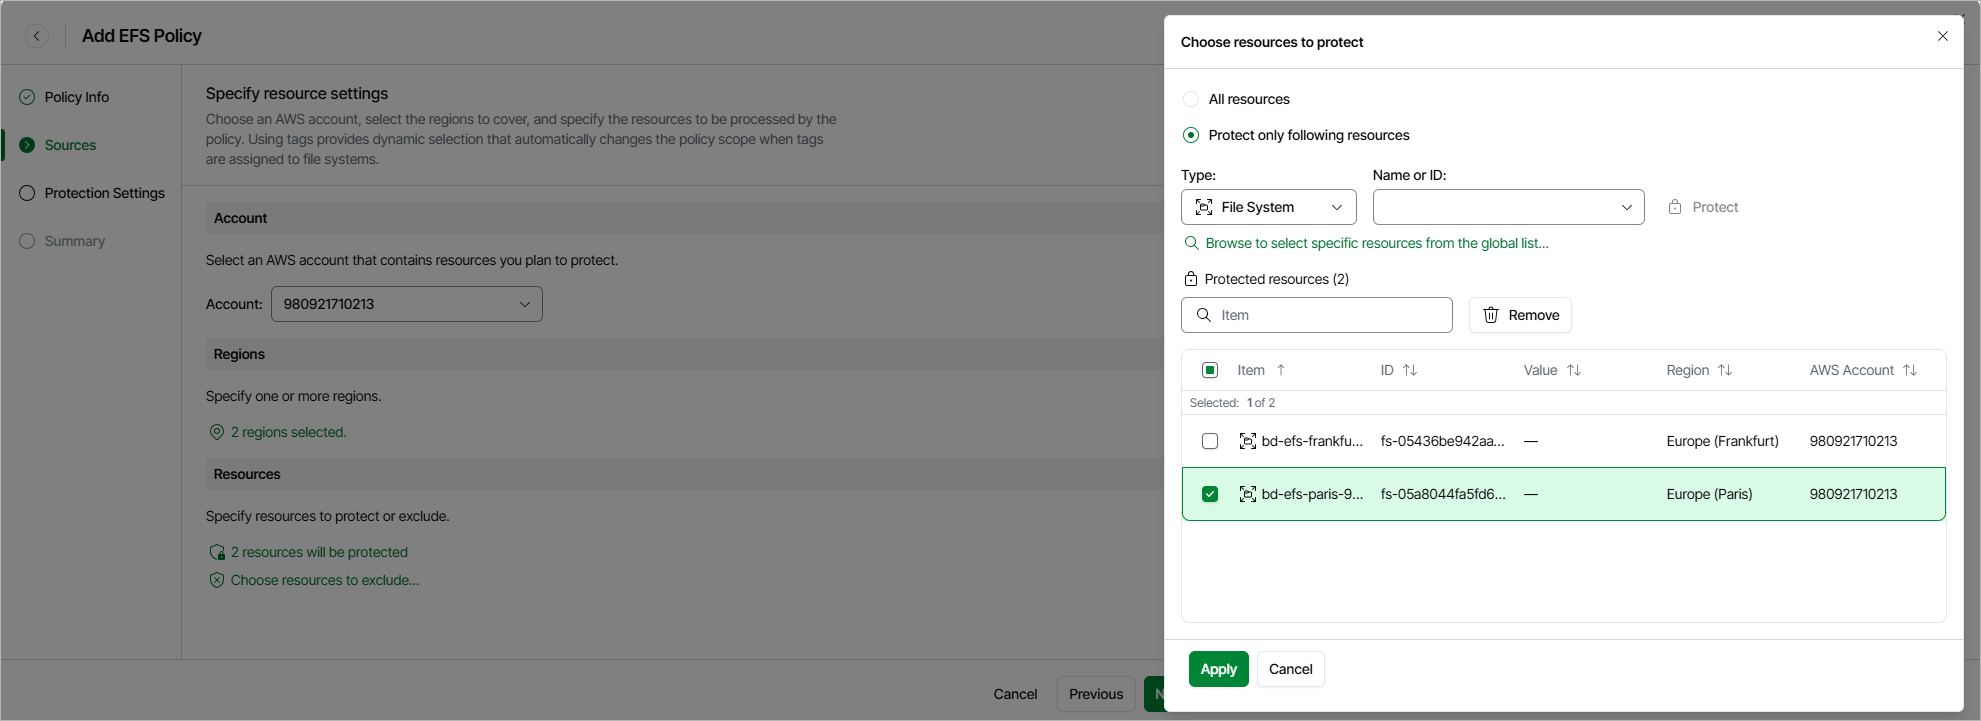Click the green Apply button
1981x721 pixels.
1218,669
